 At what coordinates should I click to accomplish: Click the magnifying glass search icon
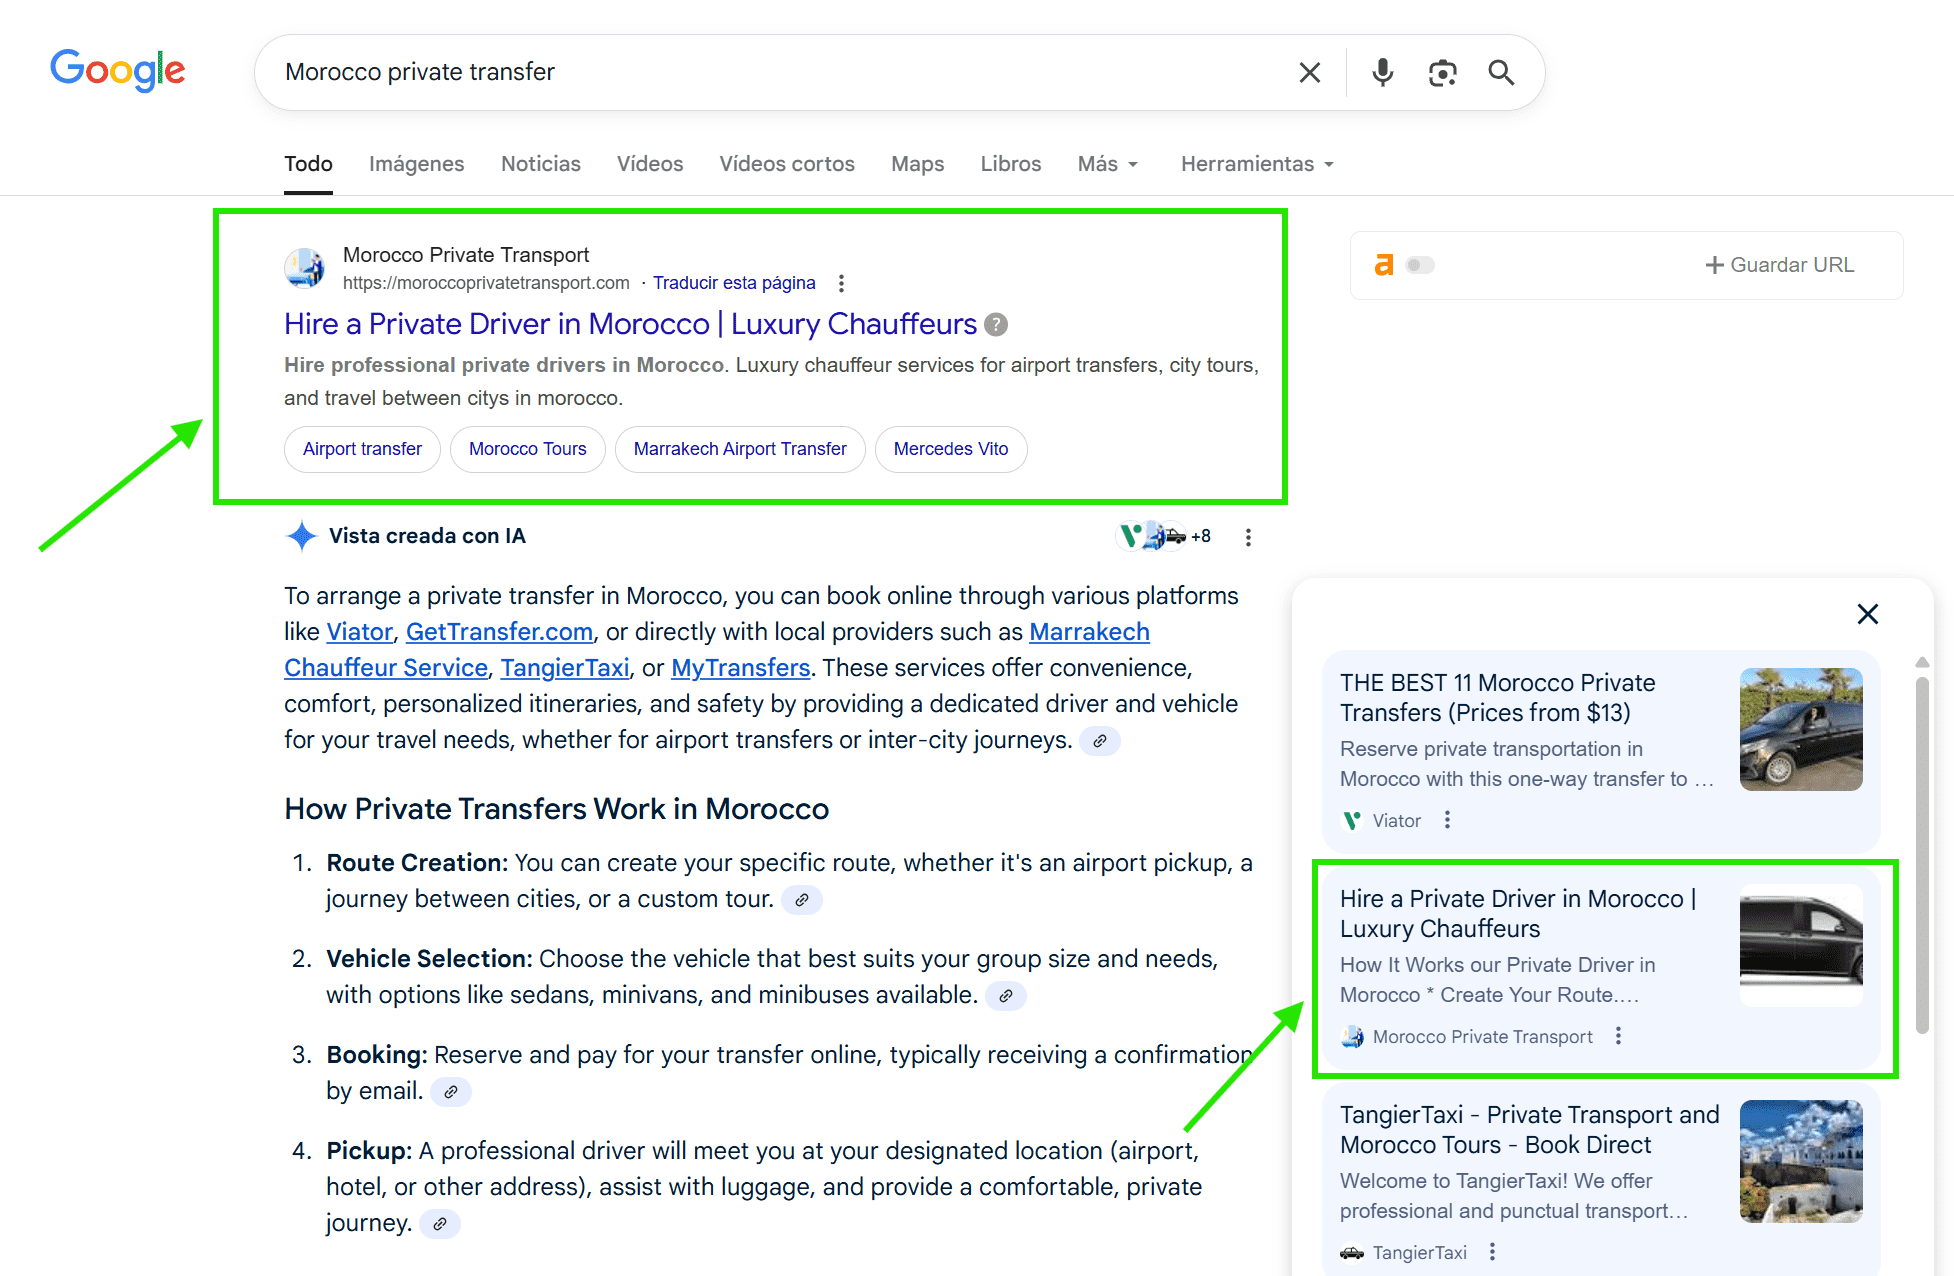pos(1501,72)
